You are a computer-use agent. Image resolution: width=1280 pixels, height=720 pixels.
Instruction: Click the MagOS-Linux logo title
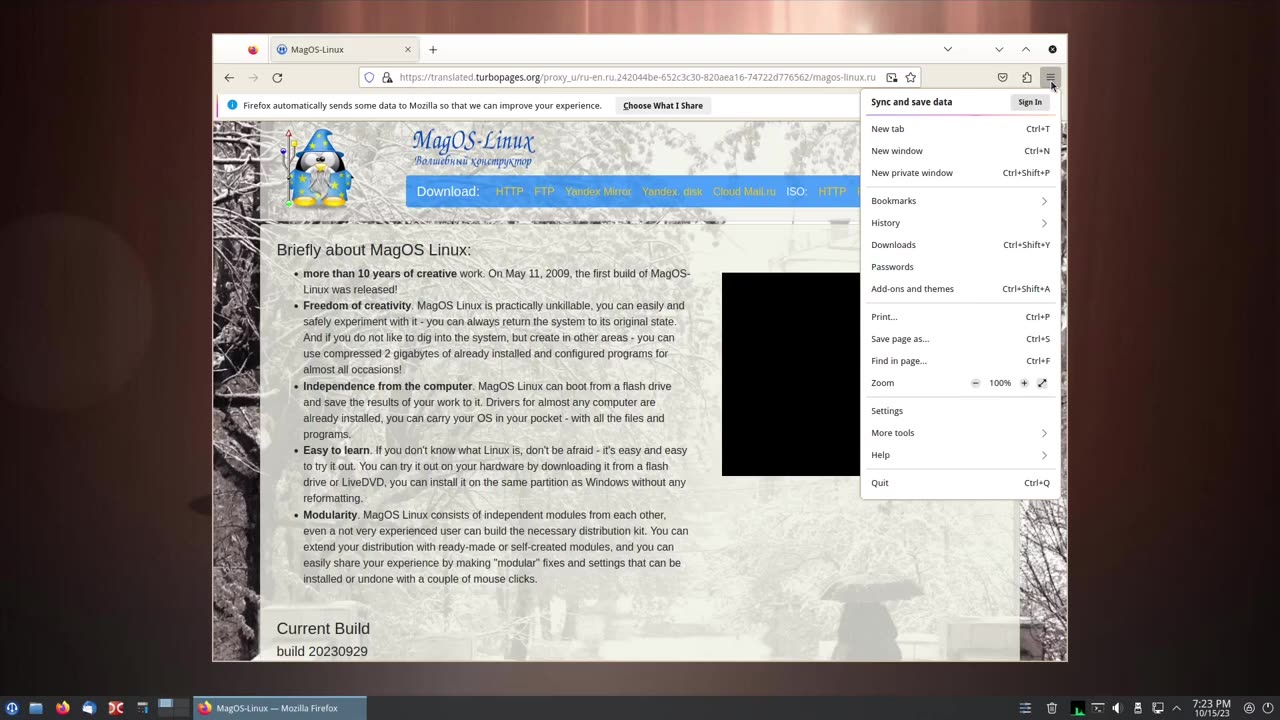[473, 148]
